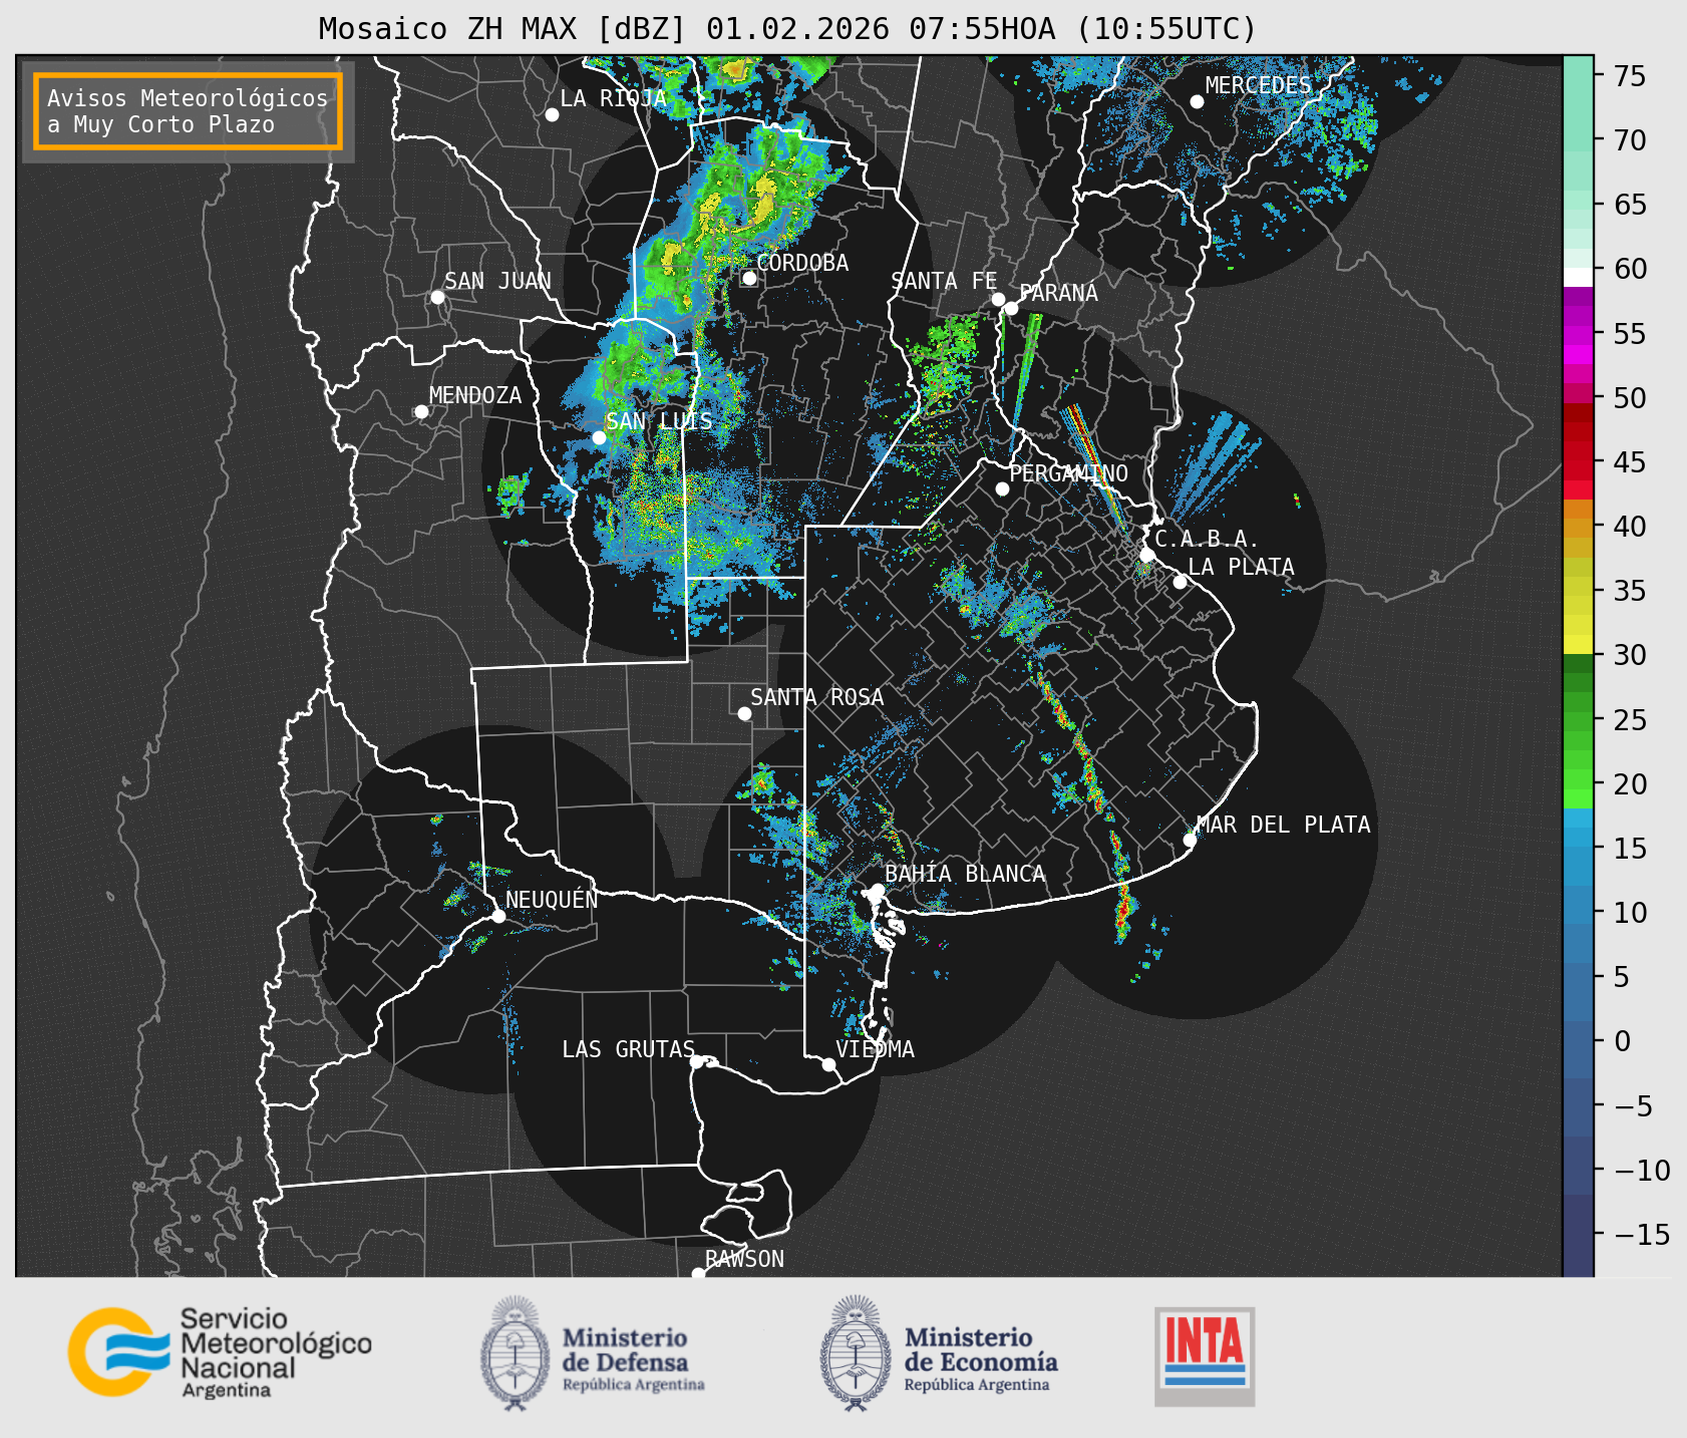Image resolution: width=1687 pixels, height=1438 pixels.
Task: Click the Ministerio de Economía emblem
Action: pos(855,1353)
